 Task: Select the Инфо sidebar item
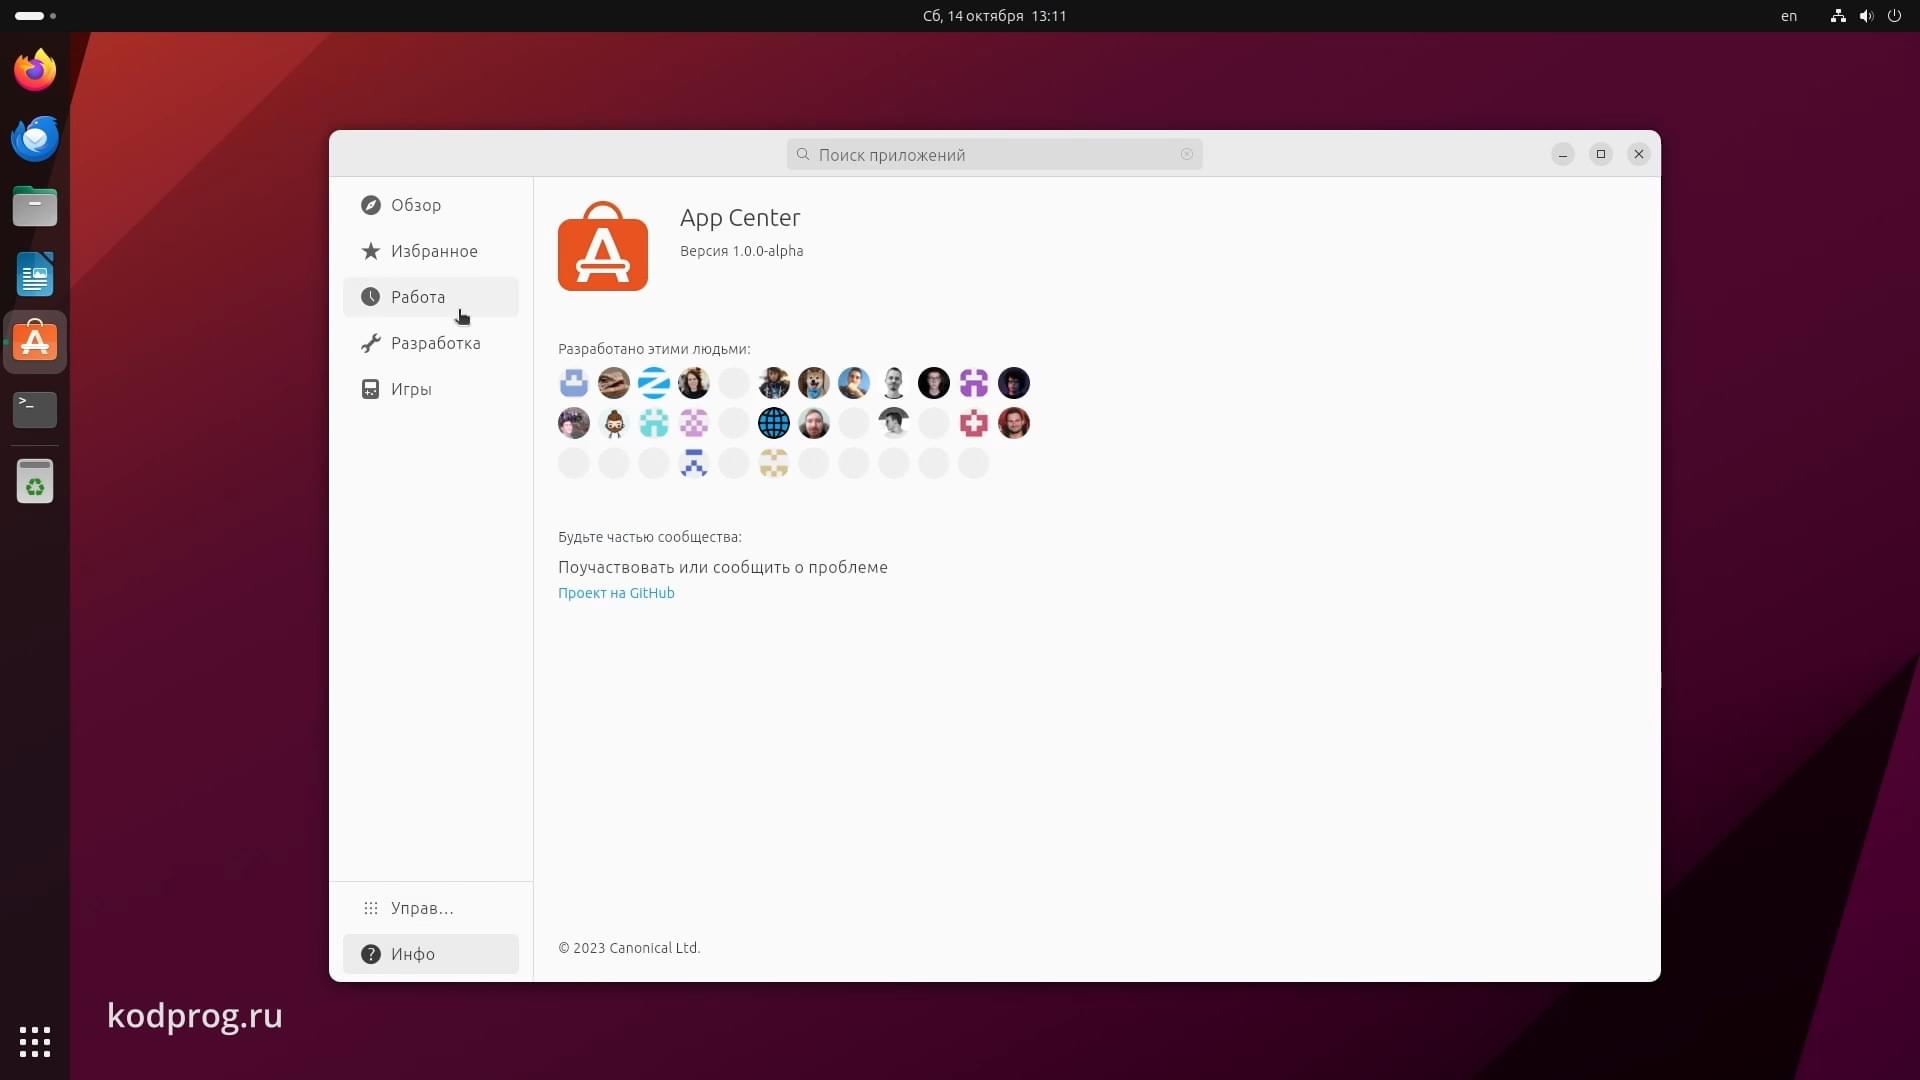(x=431, y=954)
